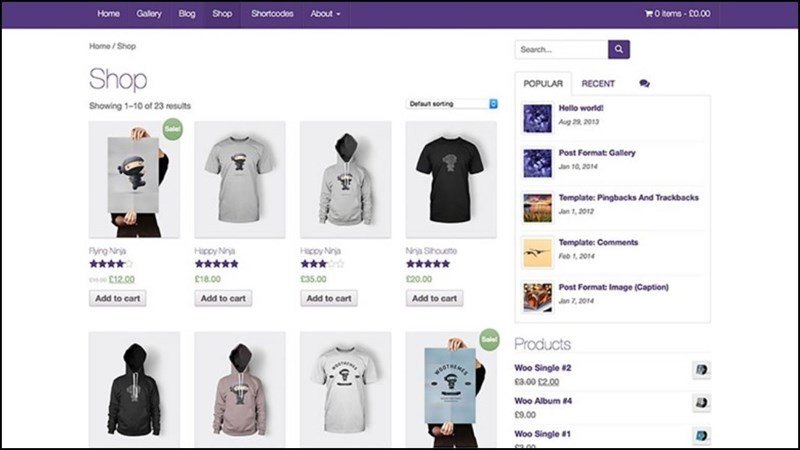
Task: Open the Woo Single #2 product thumbnail
Action: pos(701,370)
